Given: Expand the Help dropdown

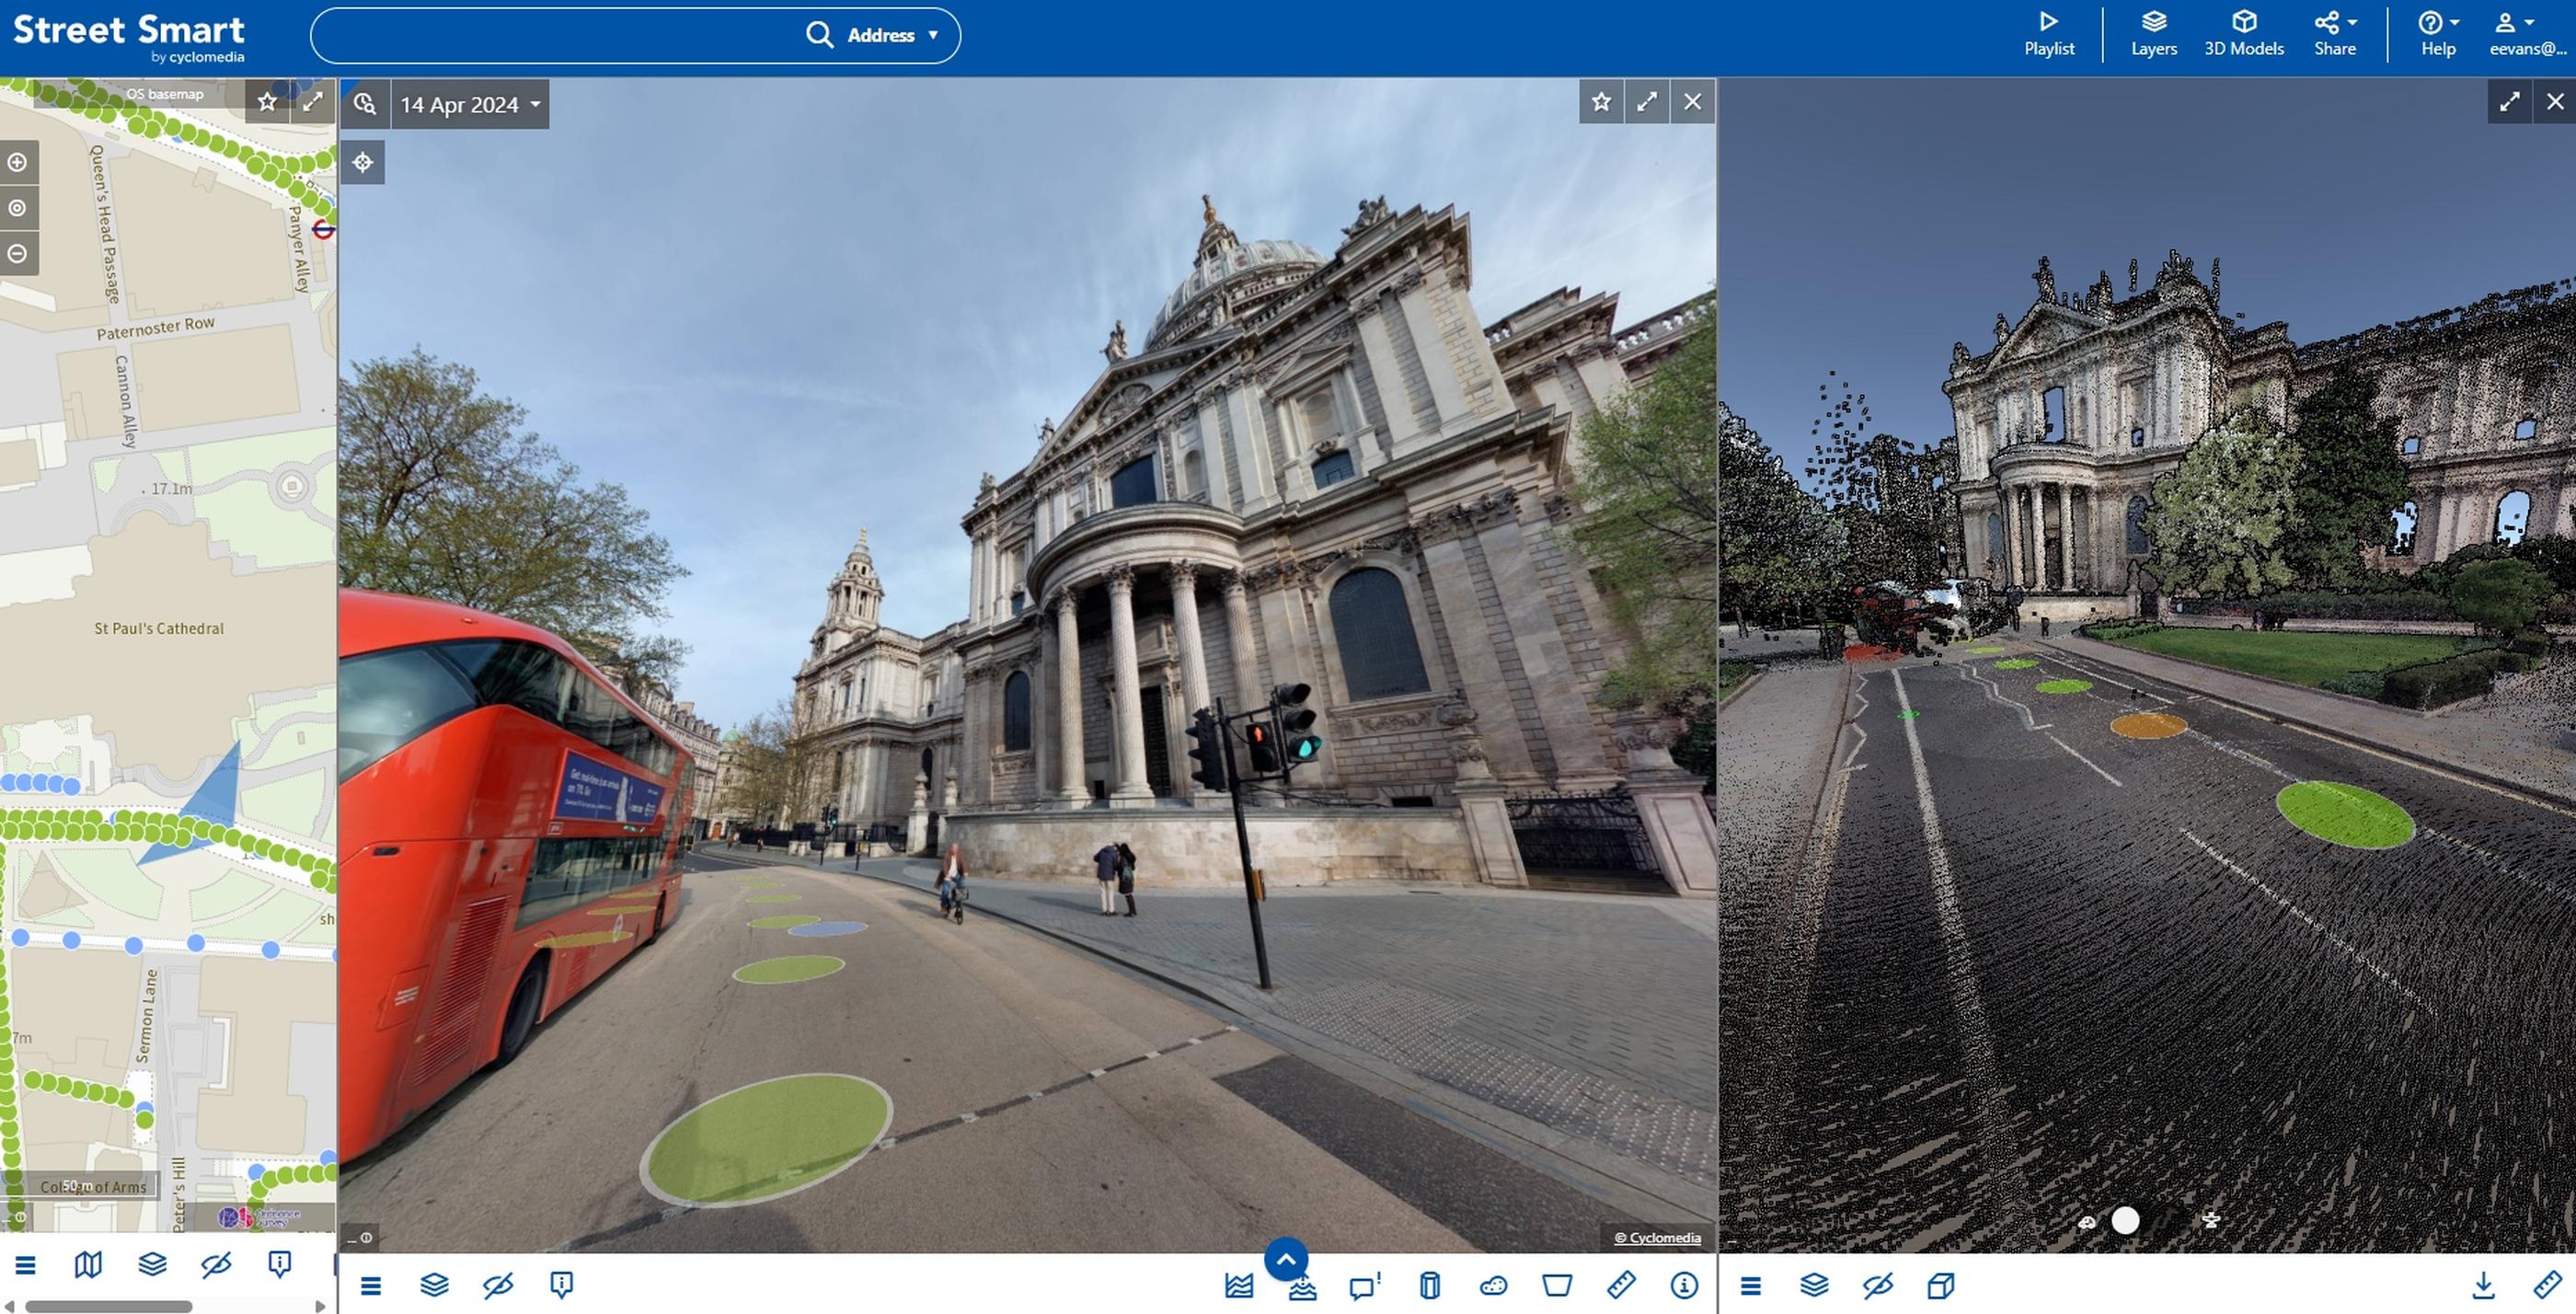Looking at the screenshot, I should pyautogui.click(x=2438, y=34).
